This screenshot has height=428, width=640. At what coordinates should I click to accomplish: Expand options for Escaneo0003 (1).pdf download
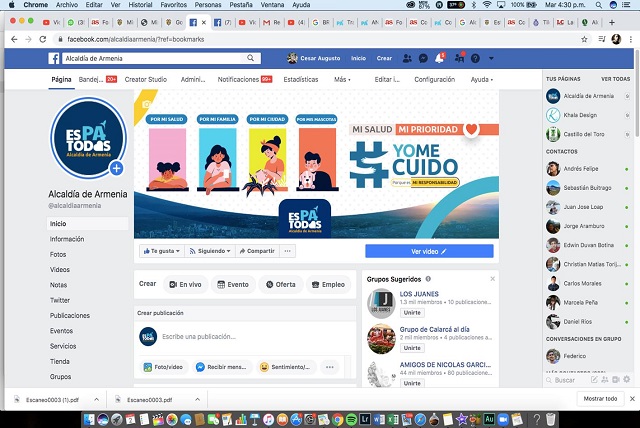tap(96, 399)
